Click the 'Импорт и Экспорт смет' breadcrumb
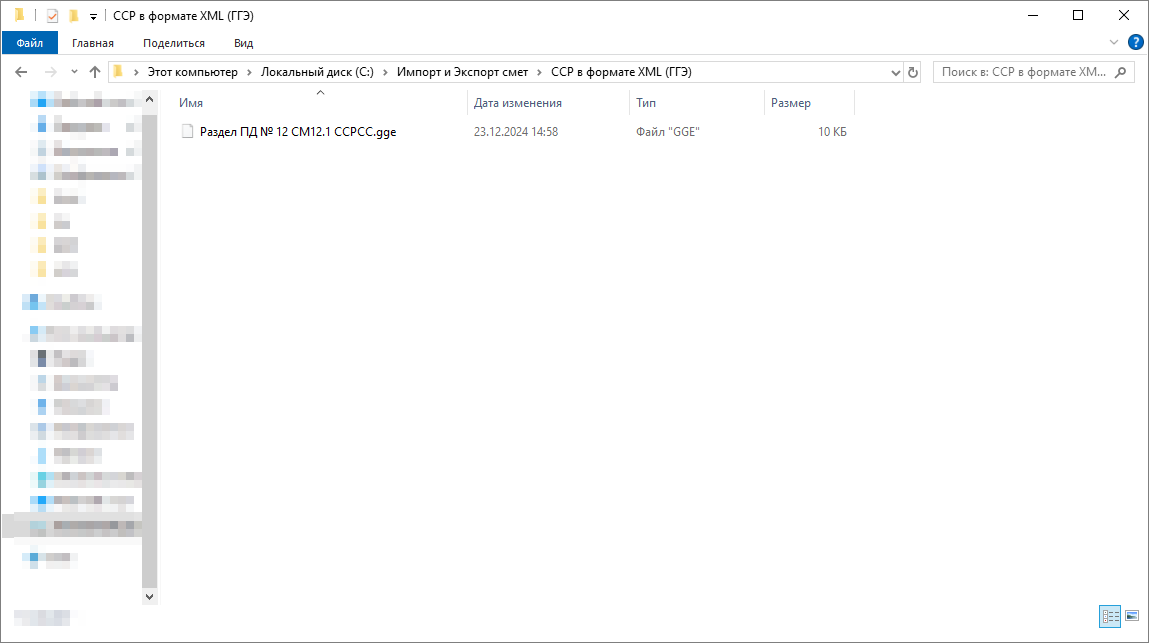The width and height of the screenshot is (1149, 643). click(x=462, y=72)
